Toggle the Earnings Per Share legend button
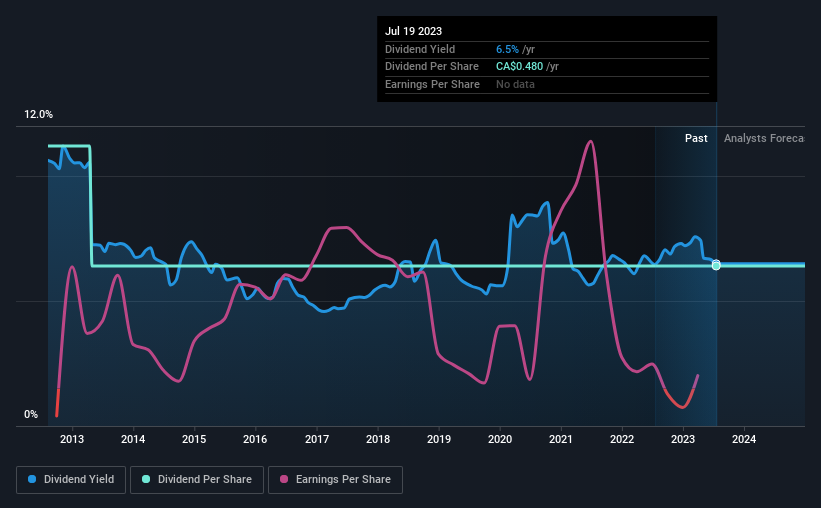 (x=335, y=480)
